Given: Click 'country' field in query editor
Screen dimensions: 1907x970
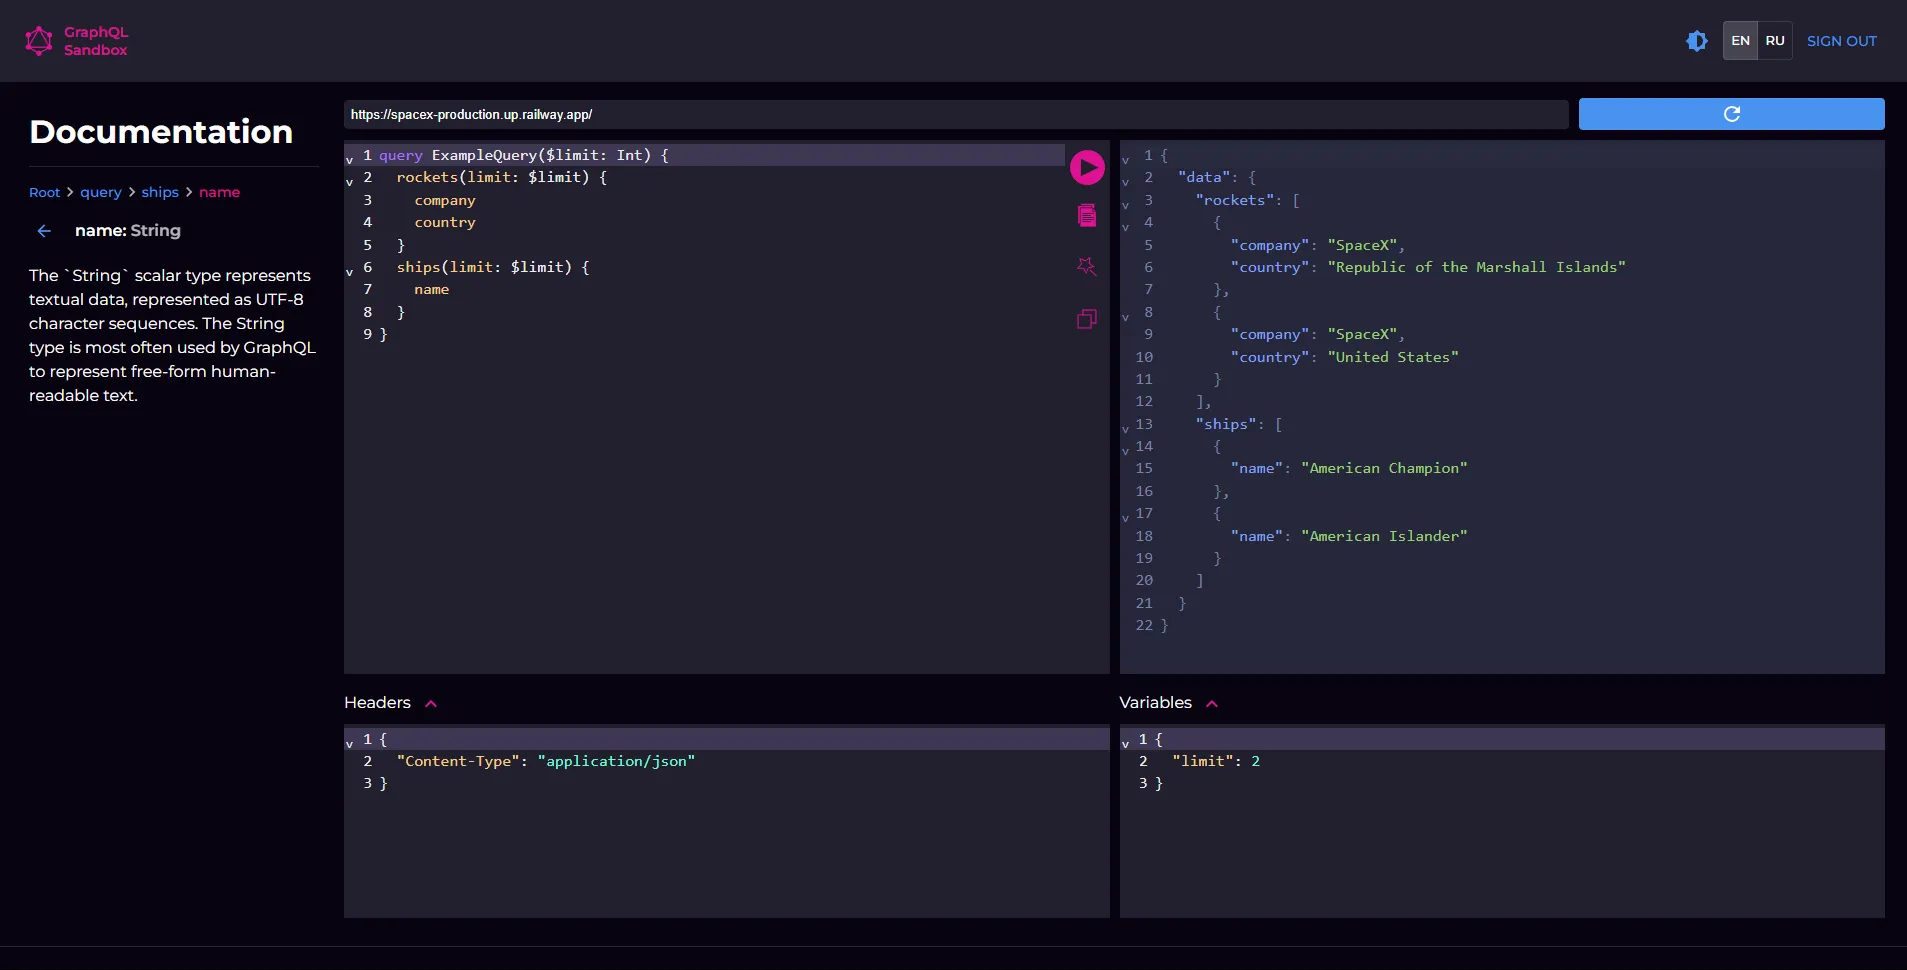Looking at the screenshot, I should pos(445,222).
